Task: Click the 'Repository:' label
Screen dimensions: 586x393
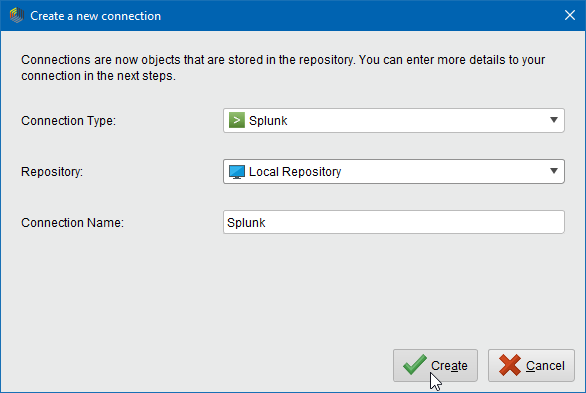Action: [x=52, y=172]
